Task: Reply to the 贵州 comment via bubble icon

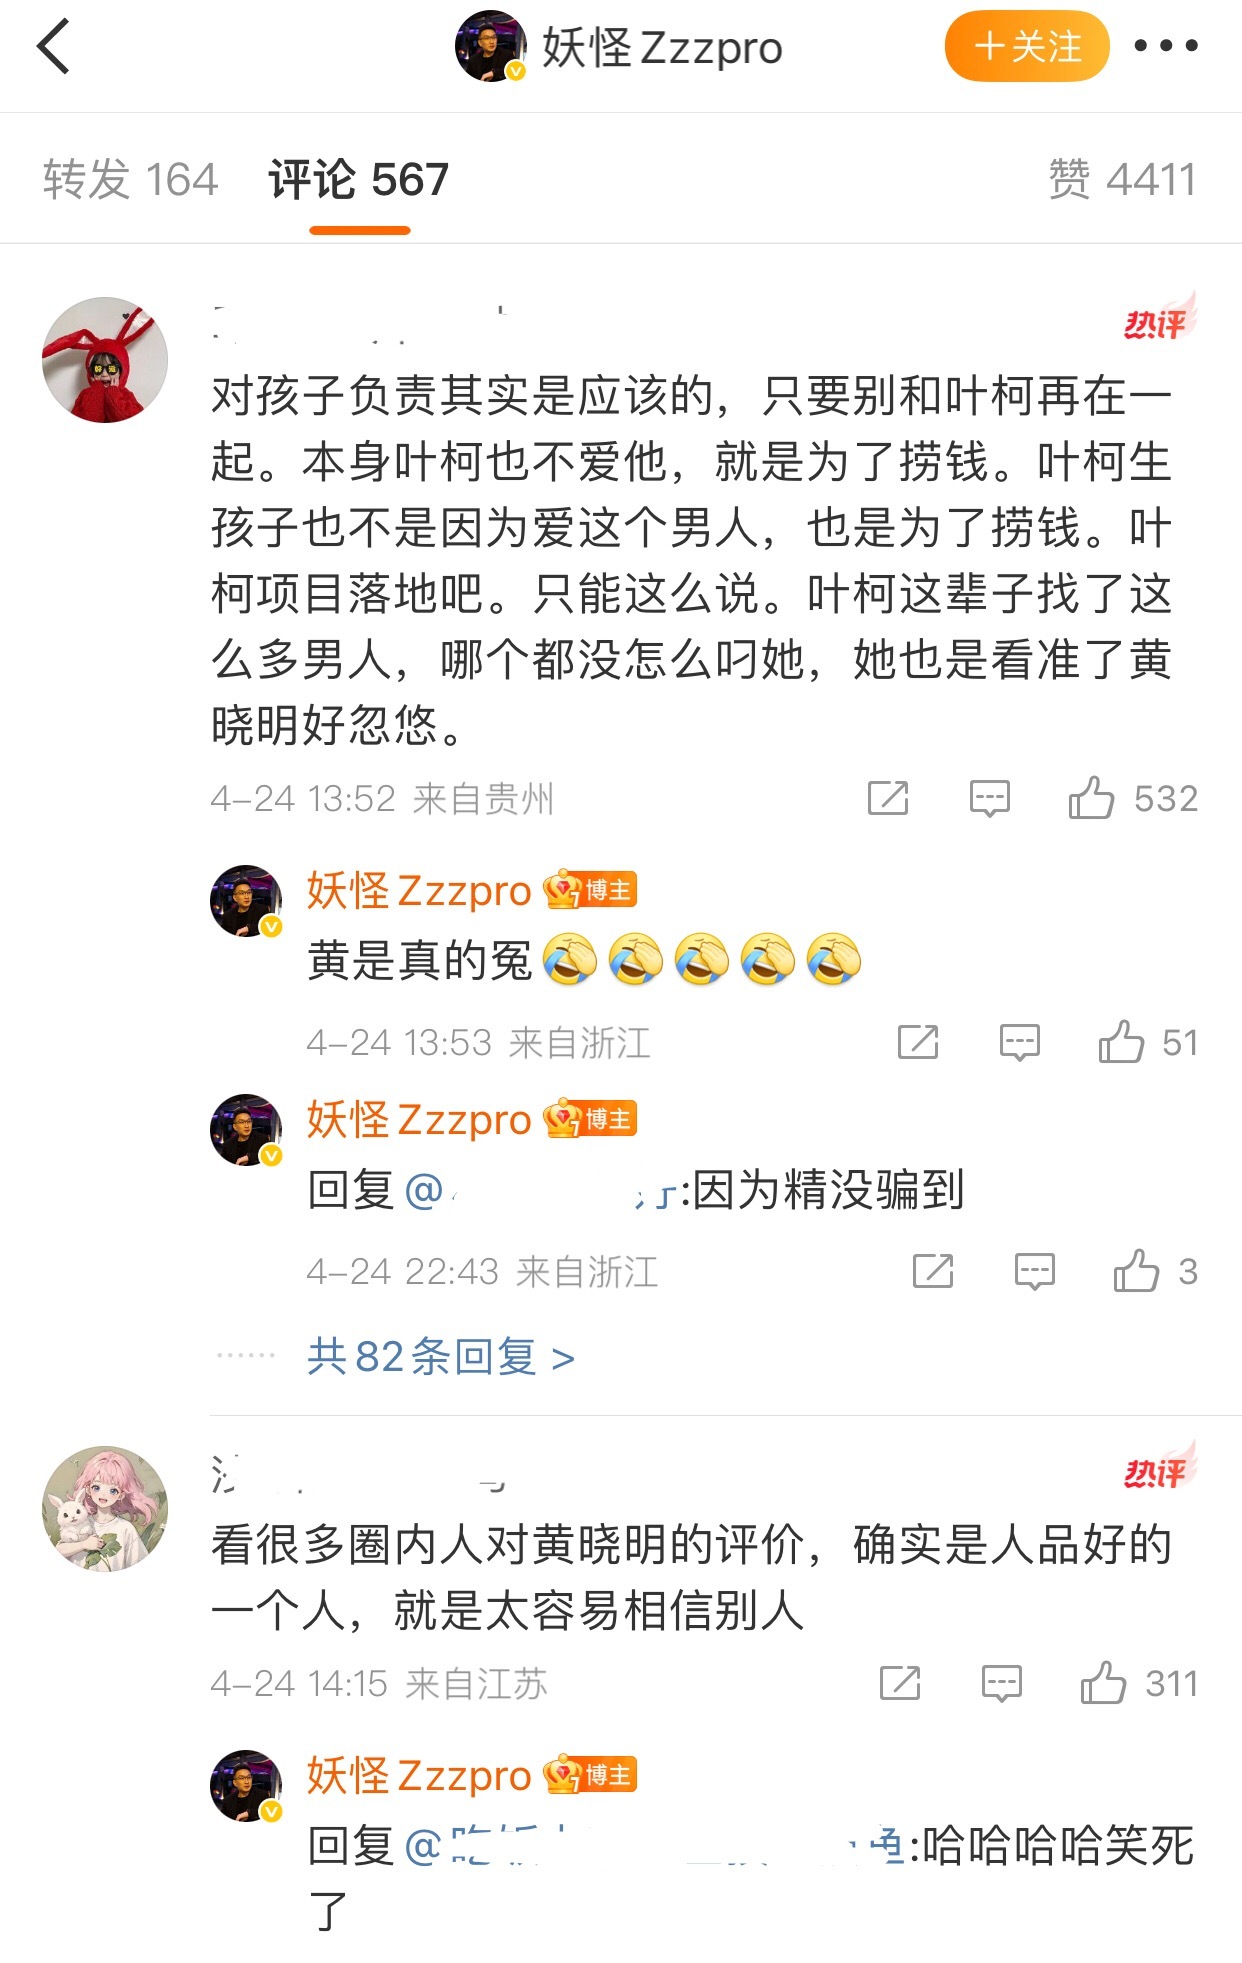Action: pyautogui.click(x=990, y=799)
